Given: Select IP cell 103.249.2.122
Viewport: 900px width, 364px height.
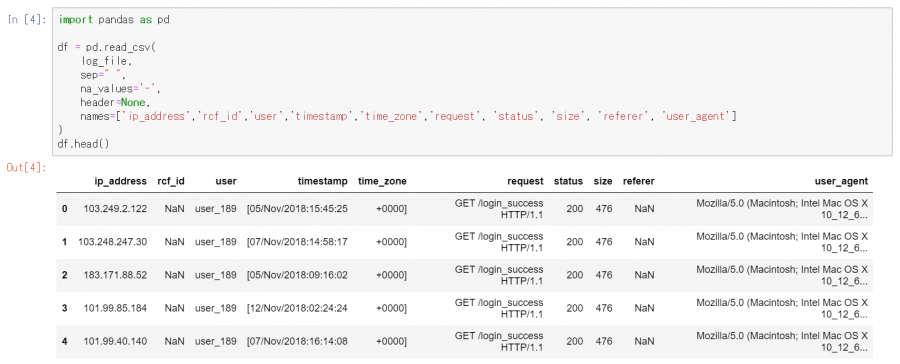Looking at the screenshot, I should pyautogui.click(x=115, y=209).
